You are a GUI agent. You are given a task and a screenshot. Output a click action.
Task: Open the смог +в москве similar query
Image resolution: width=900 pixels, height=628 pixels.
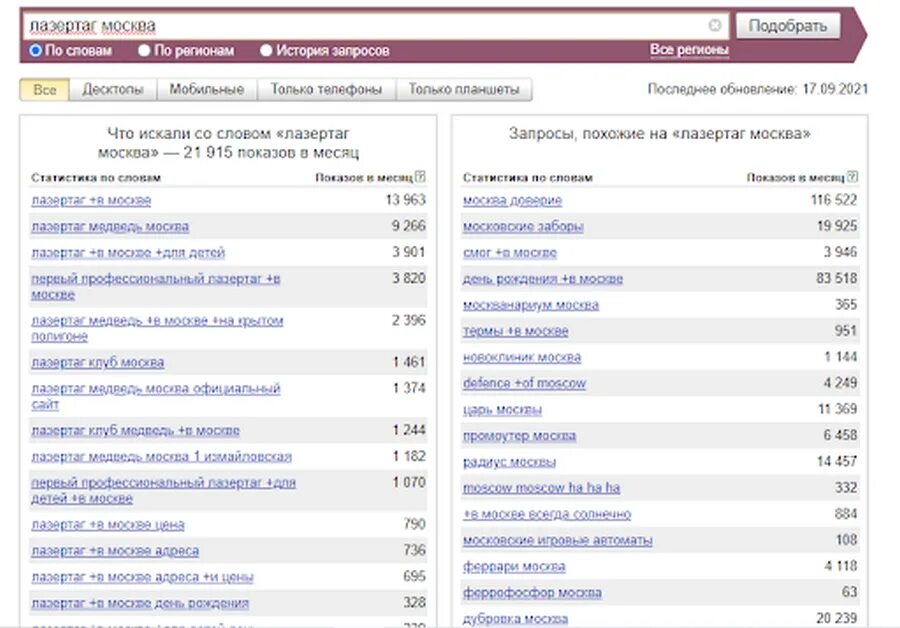[x=510, y=253]
